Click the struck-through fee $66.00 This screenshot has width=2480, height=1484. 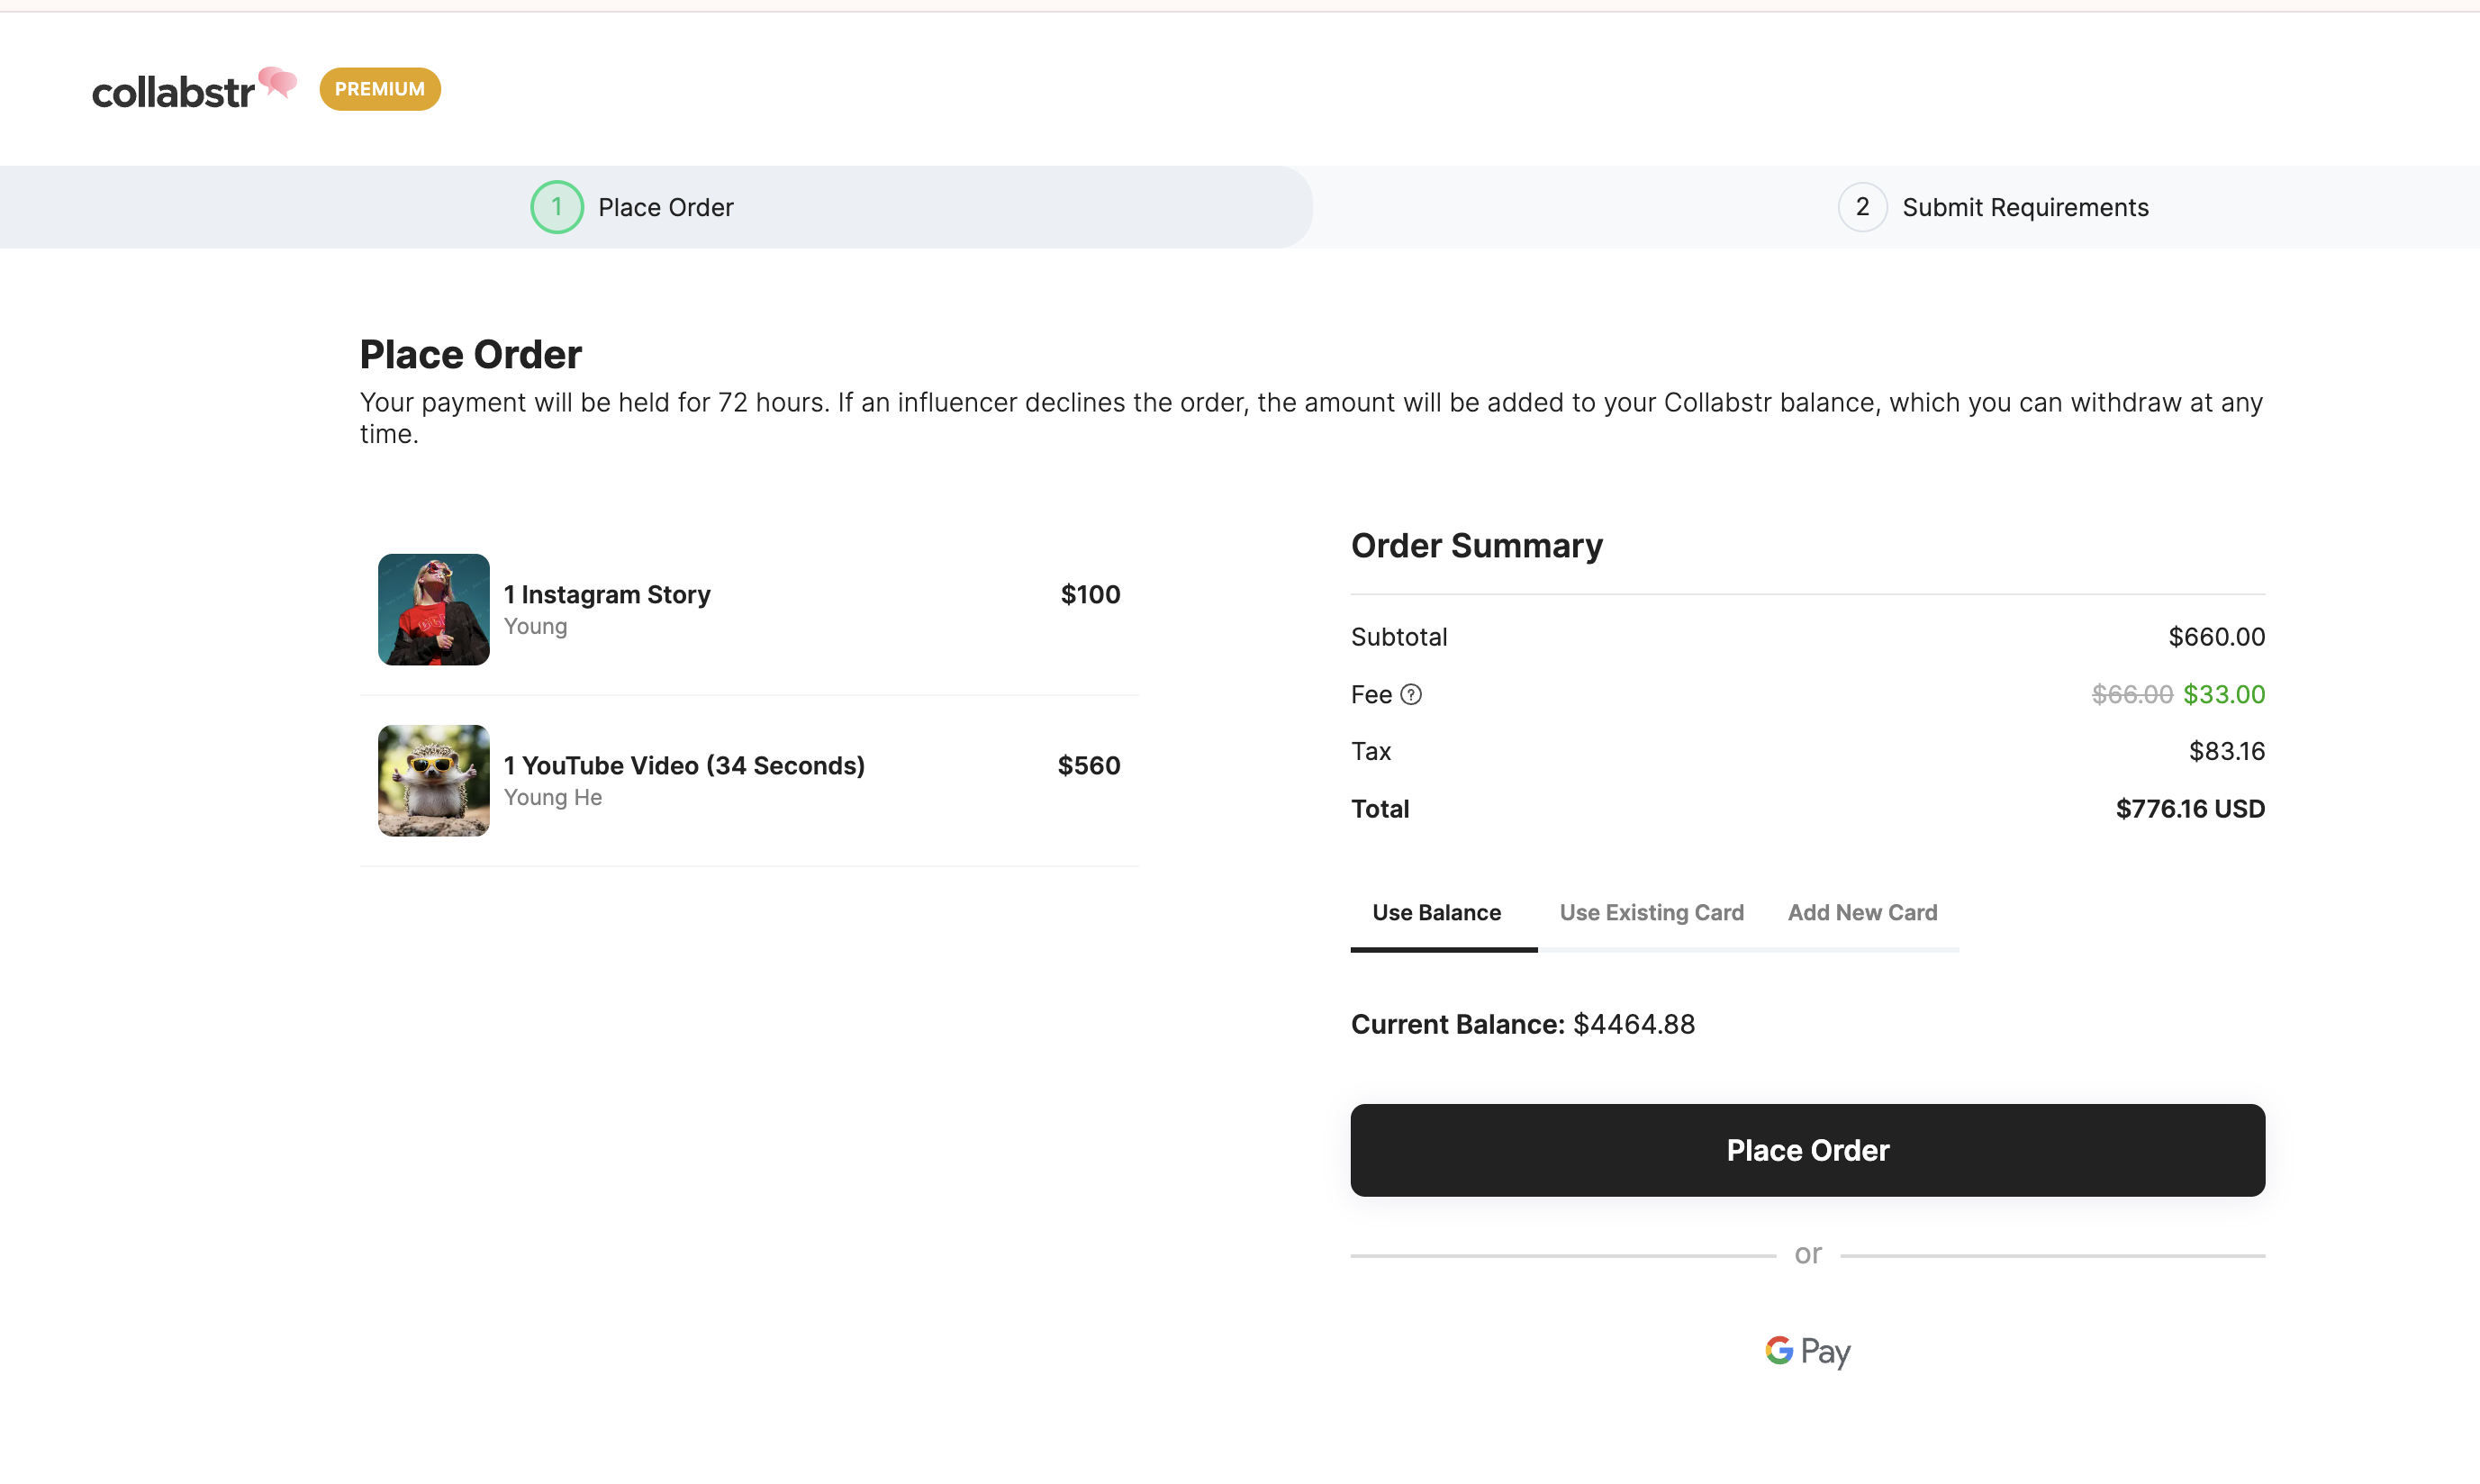2132,694
